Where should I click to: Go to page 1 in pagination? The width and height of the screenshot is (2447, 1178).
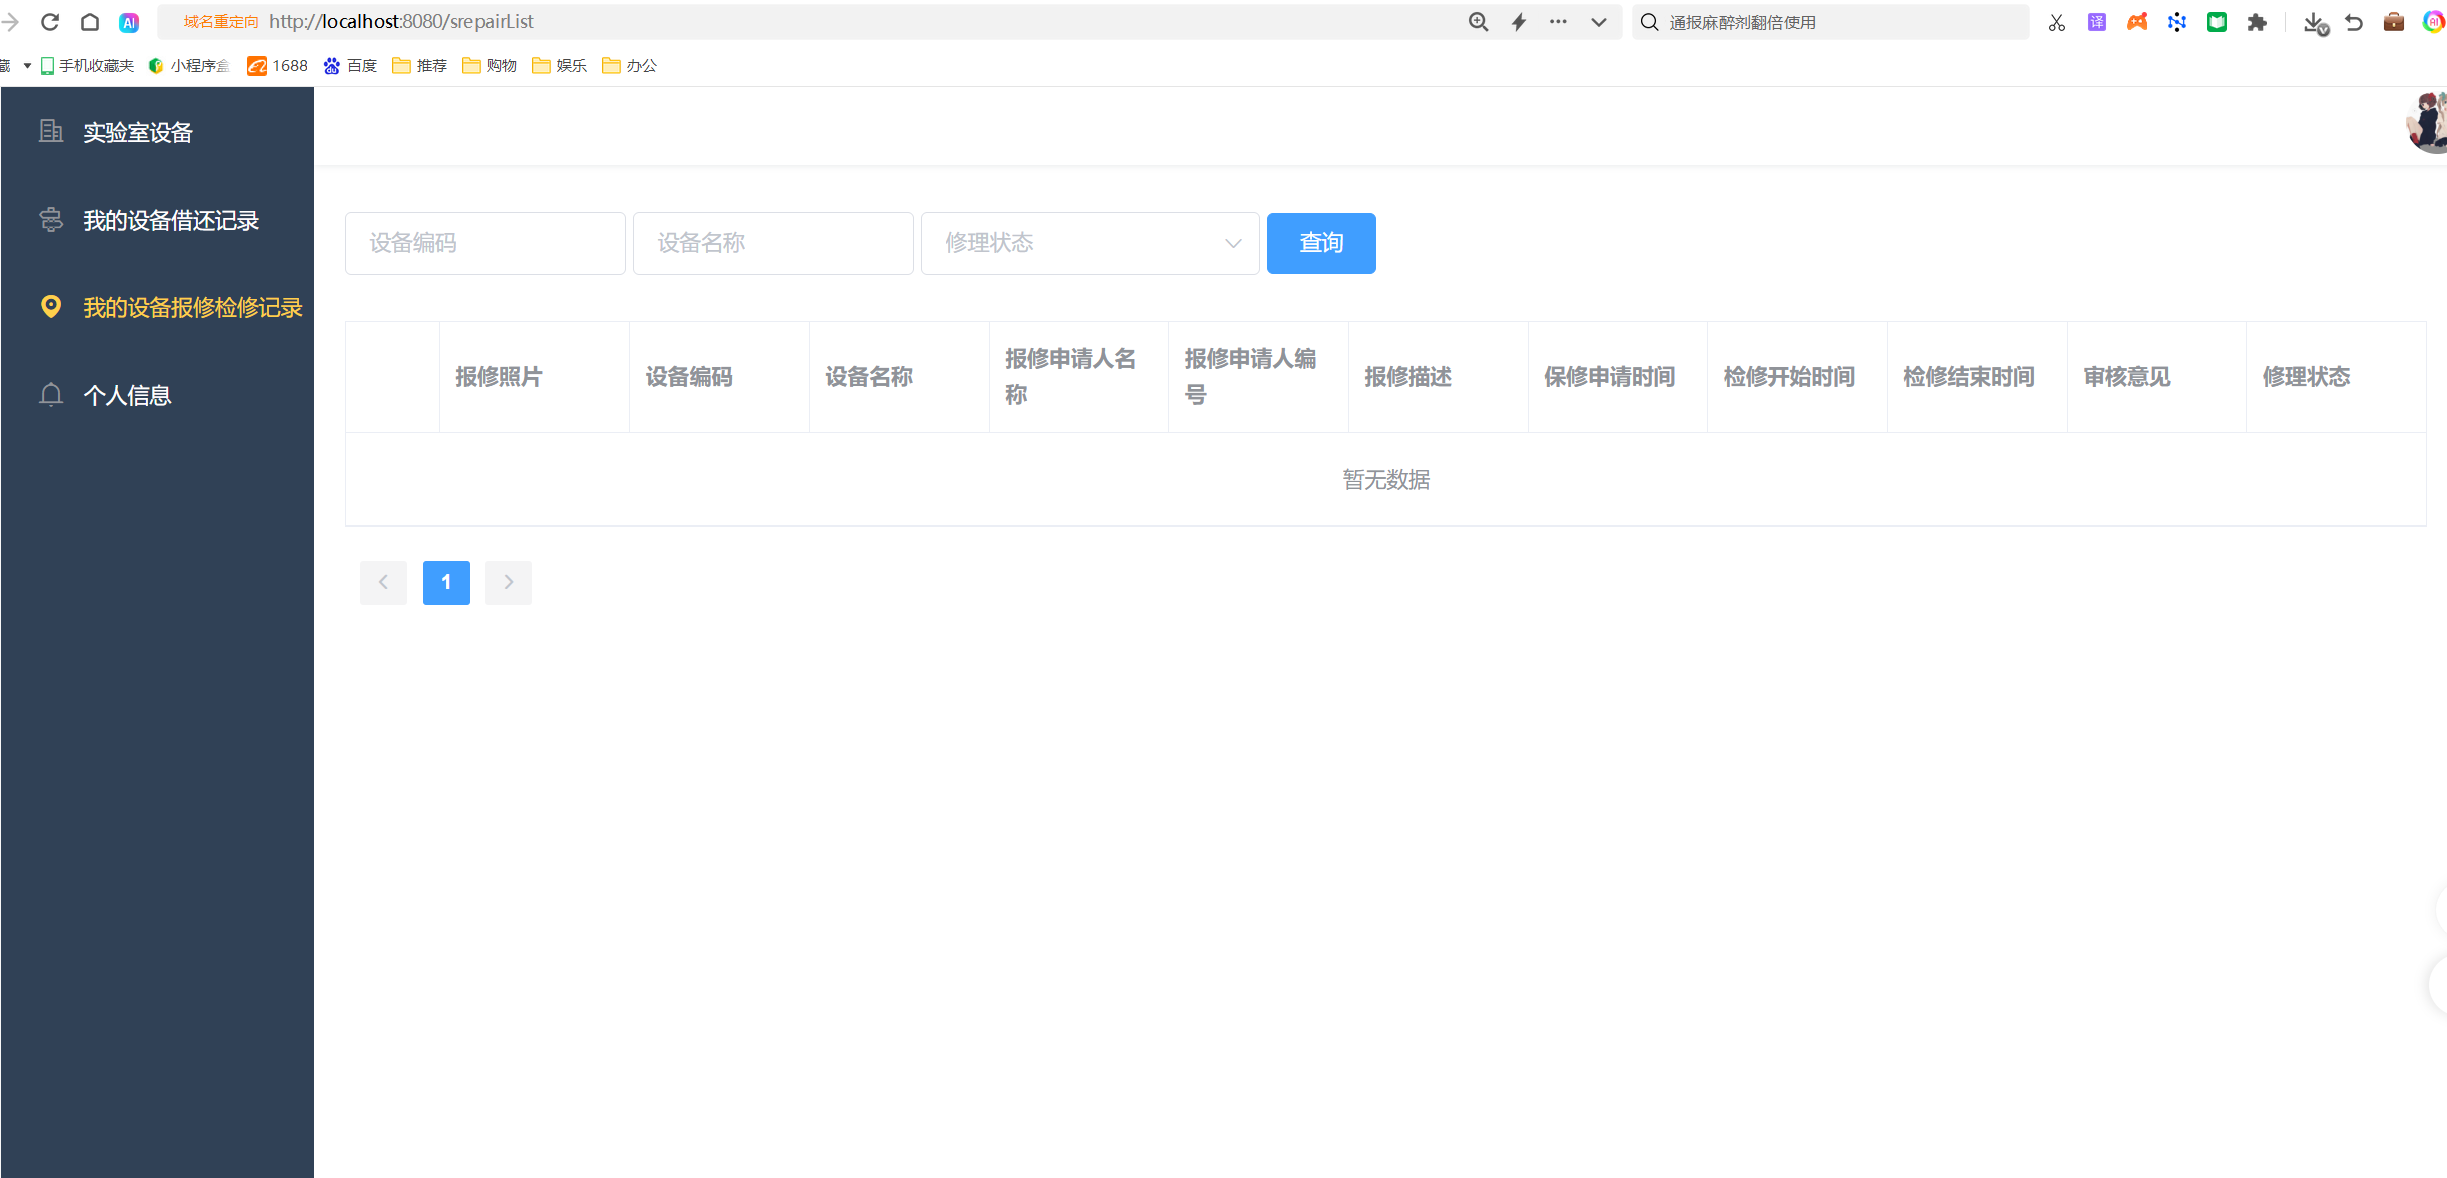tap(446, 582)
